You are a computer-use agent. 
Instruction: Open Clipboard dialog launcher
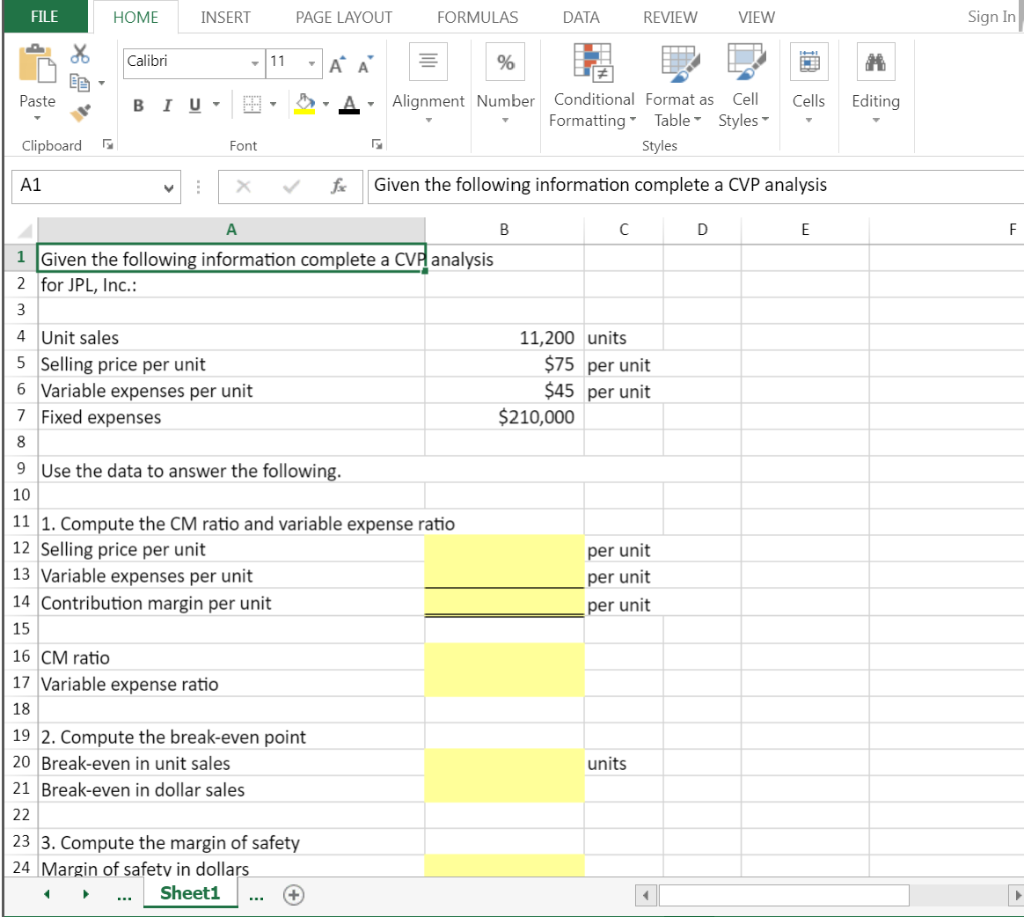coord(108,144)
